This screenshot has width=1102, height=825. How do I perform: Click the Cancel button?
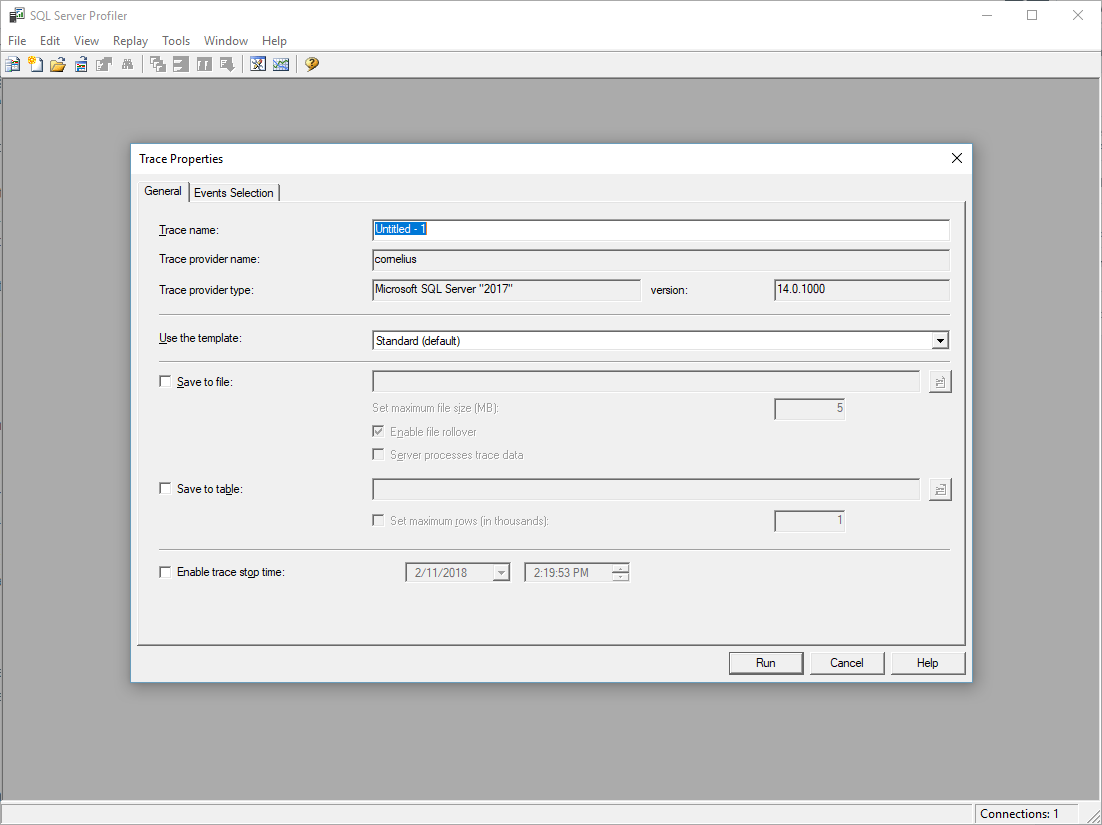pyautogui.click(x=847, y=663)
